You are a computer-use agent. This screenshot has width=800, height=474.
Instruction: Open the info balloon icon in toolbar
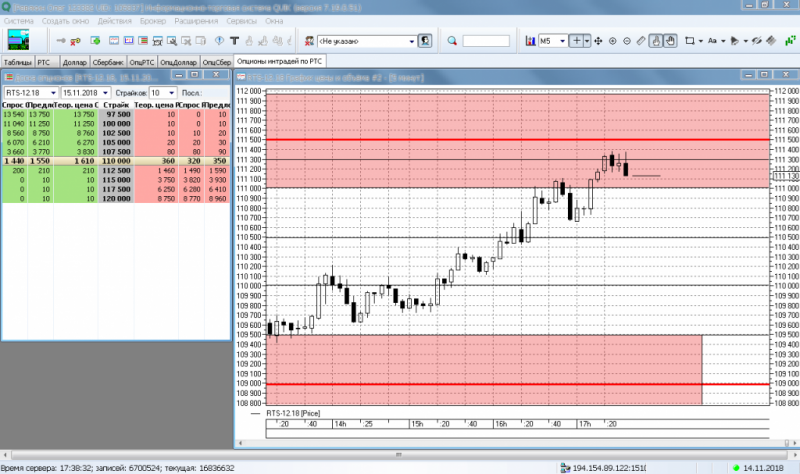219,41
